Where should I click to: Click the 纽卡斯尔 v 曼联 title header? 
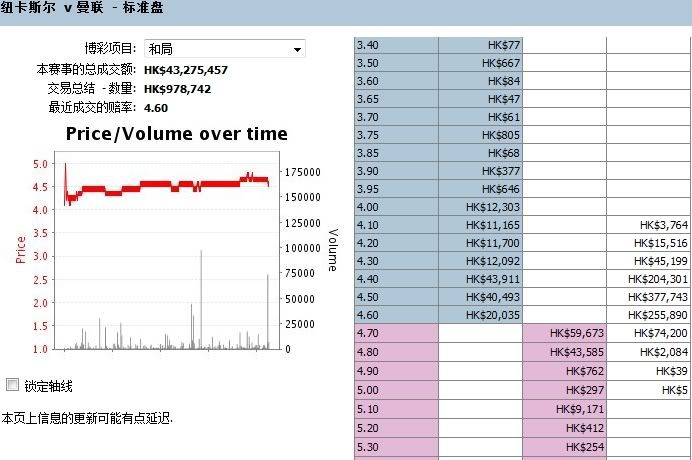pyautogui.click(x=82, y=9)
